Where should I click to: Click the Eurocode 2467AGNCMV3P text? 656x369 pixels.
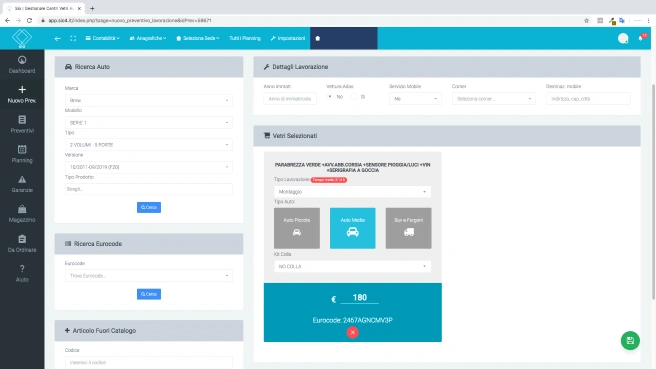(x=352, y=320)
